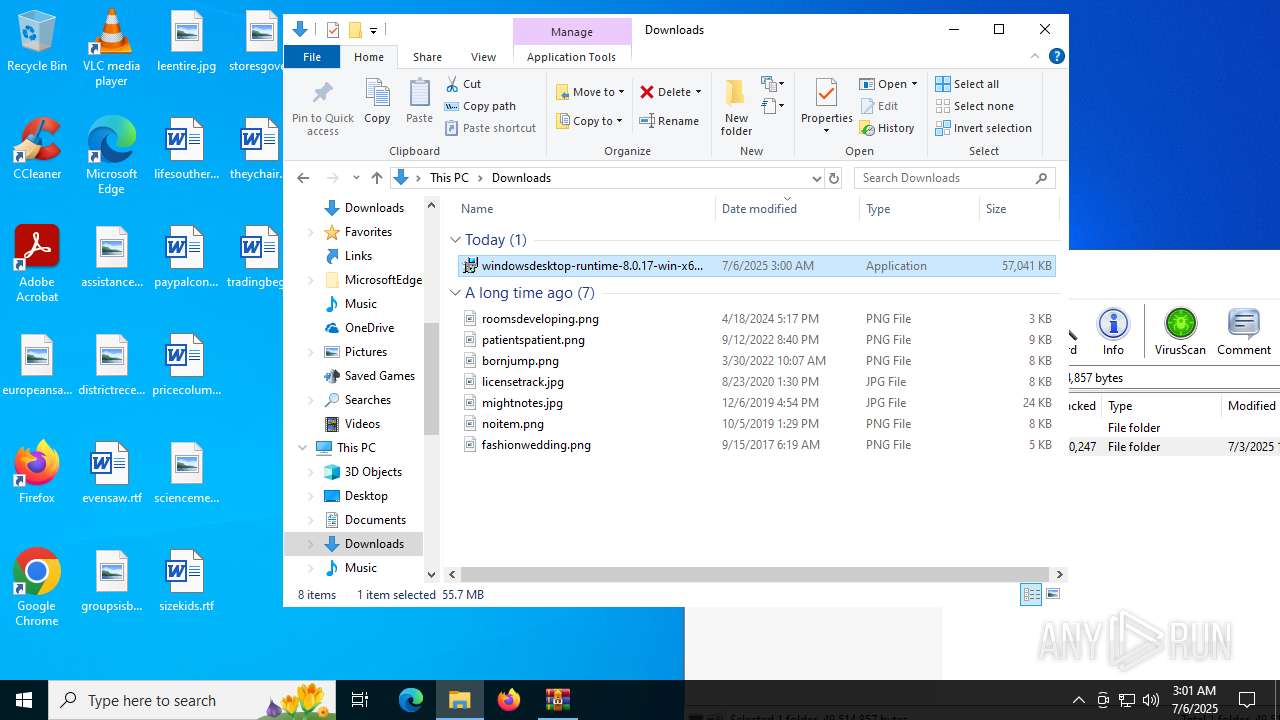Image resolution: width=1280 pixels, height=720 pixels.
Task: Minimize the ribbon with chevron
Action: pyautogui.click(x=1035, y=56)
